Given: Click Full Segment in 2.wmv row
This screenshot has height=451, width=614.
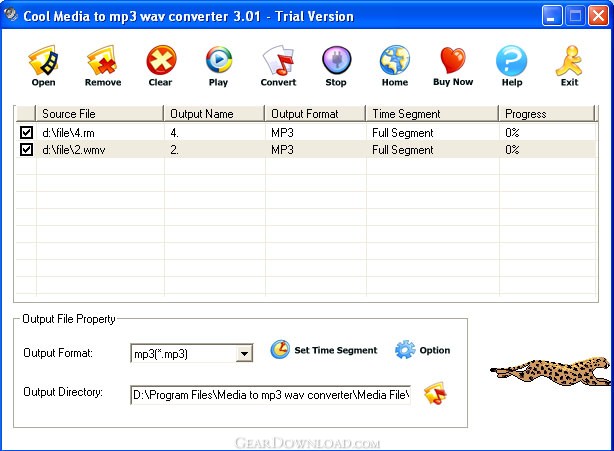Looking at the screenshot, I should (403, 150).
